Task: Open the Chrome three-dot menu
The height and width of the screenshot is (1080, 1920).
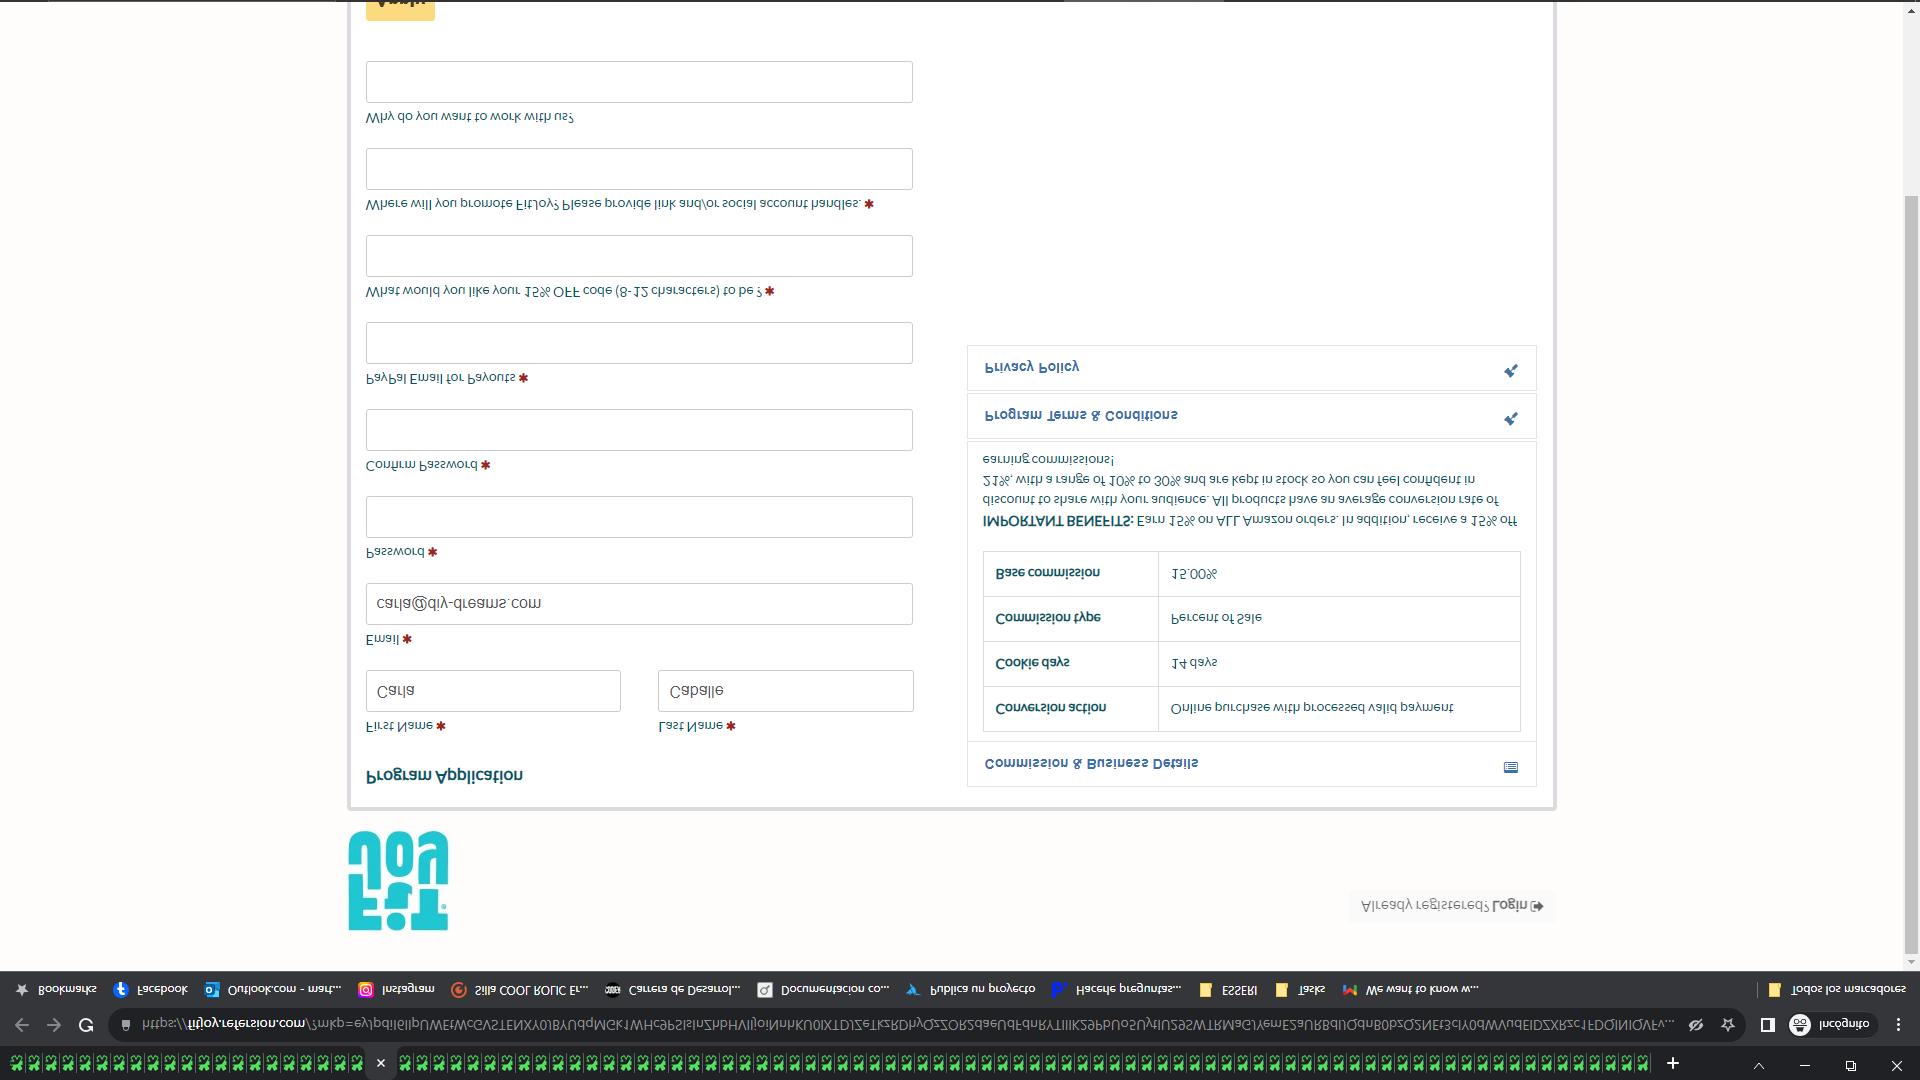Action: (x=1898, y=1025)
